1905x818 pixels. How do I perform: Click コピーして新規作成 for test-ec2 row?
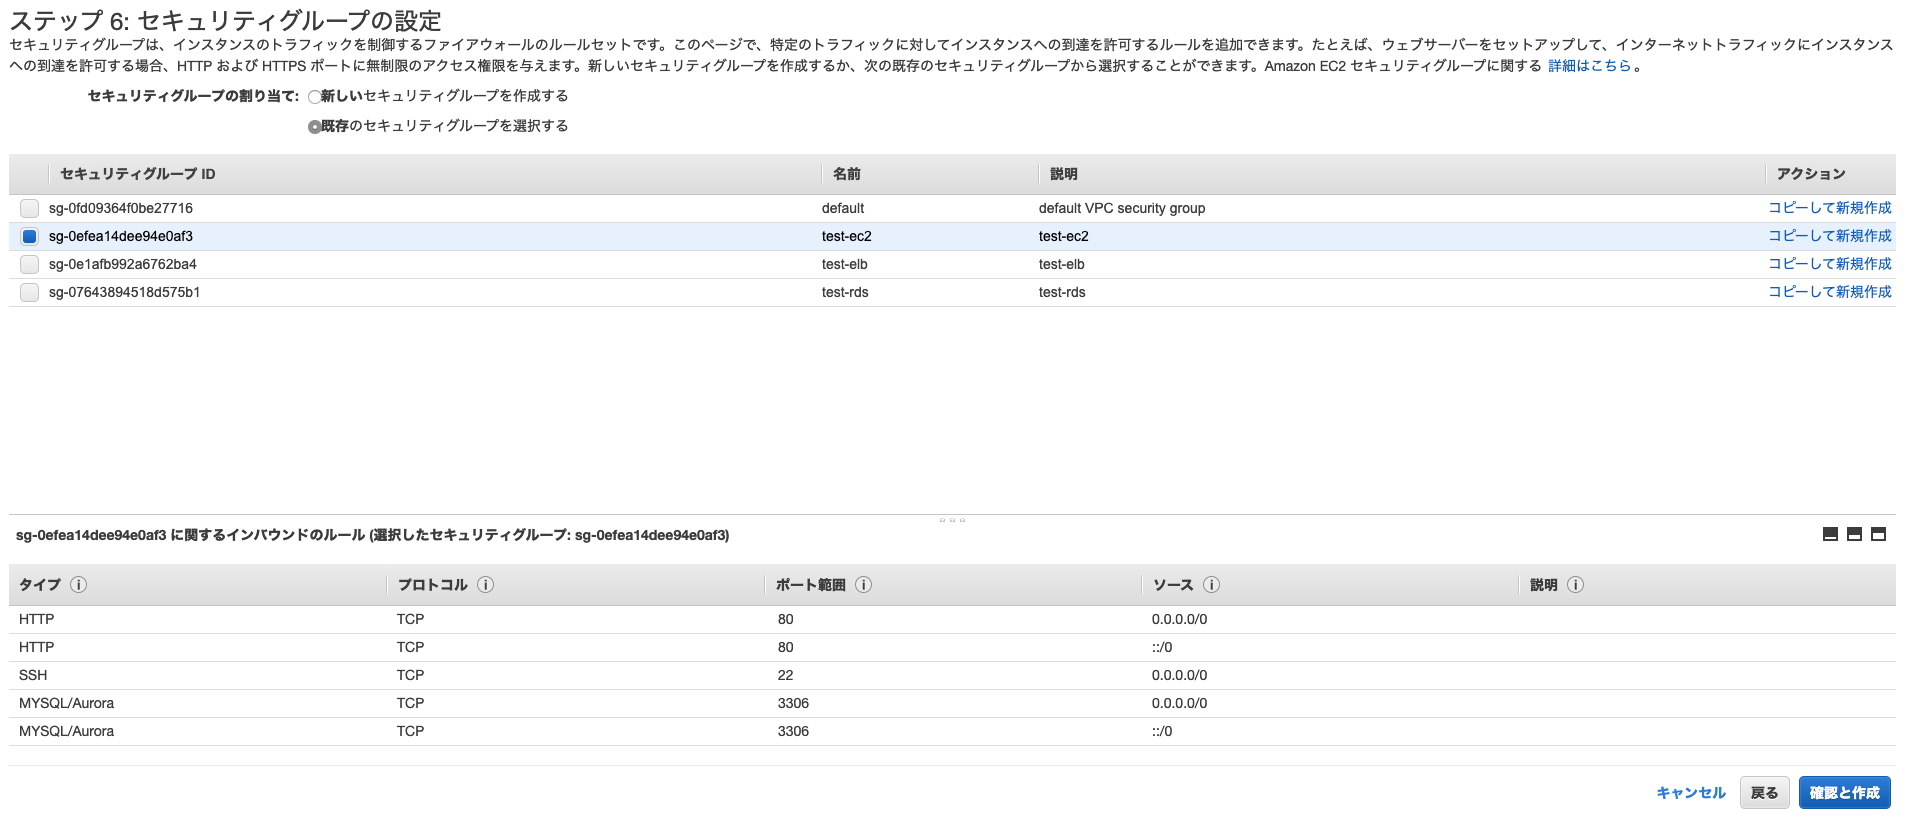coord(1829,236)
